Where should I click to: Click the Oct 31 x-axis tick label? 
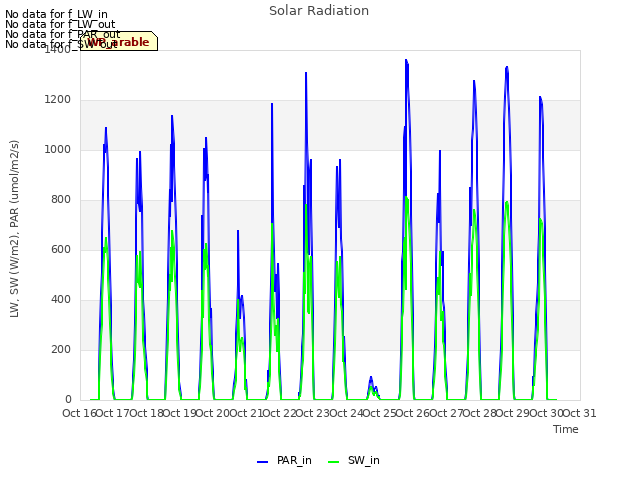pyautogui.click(x=579, y=413)
